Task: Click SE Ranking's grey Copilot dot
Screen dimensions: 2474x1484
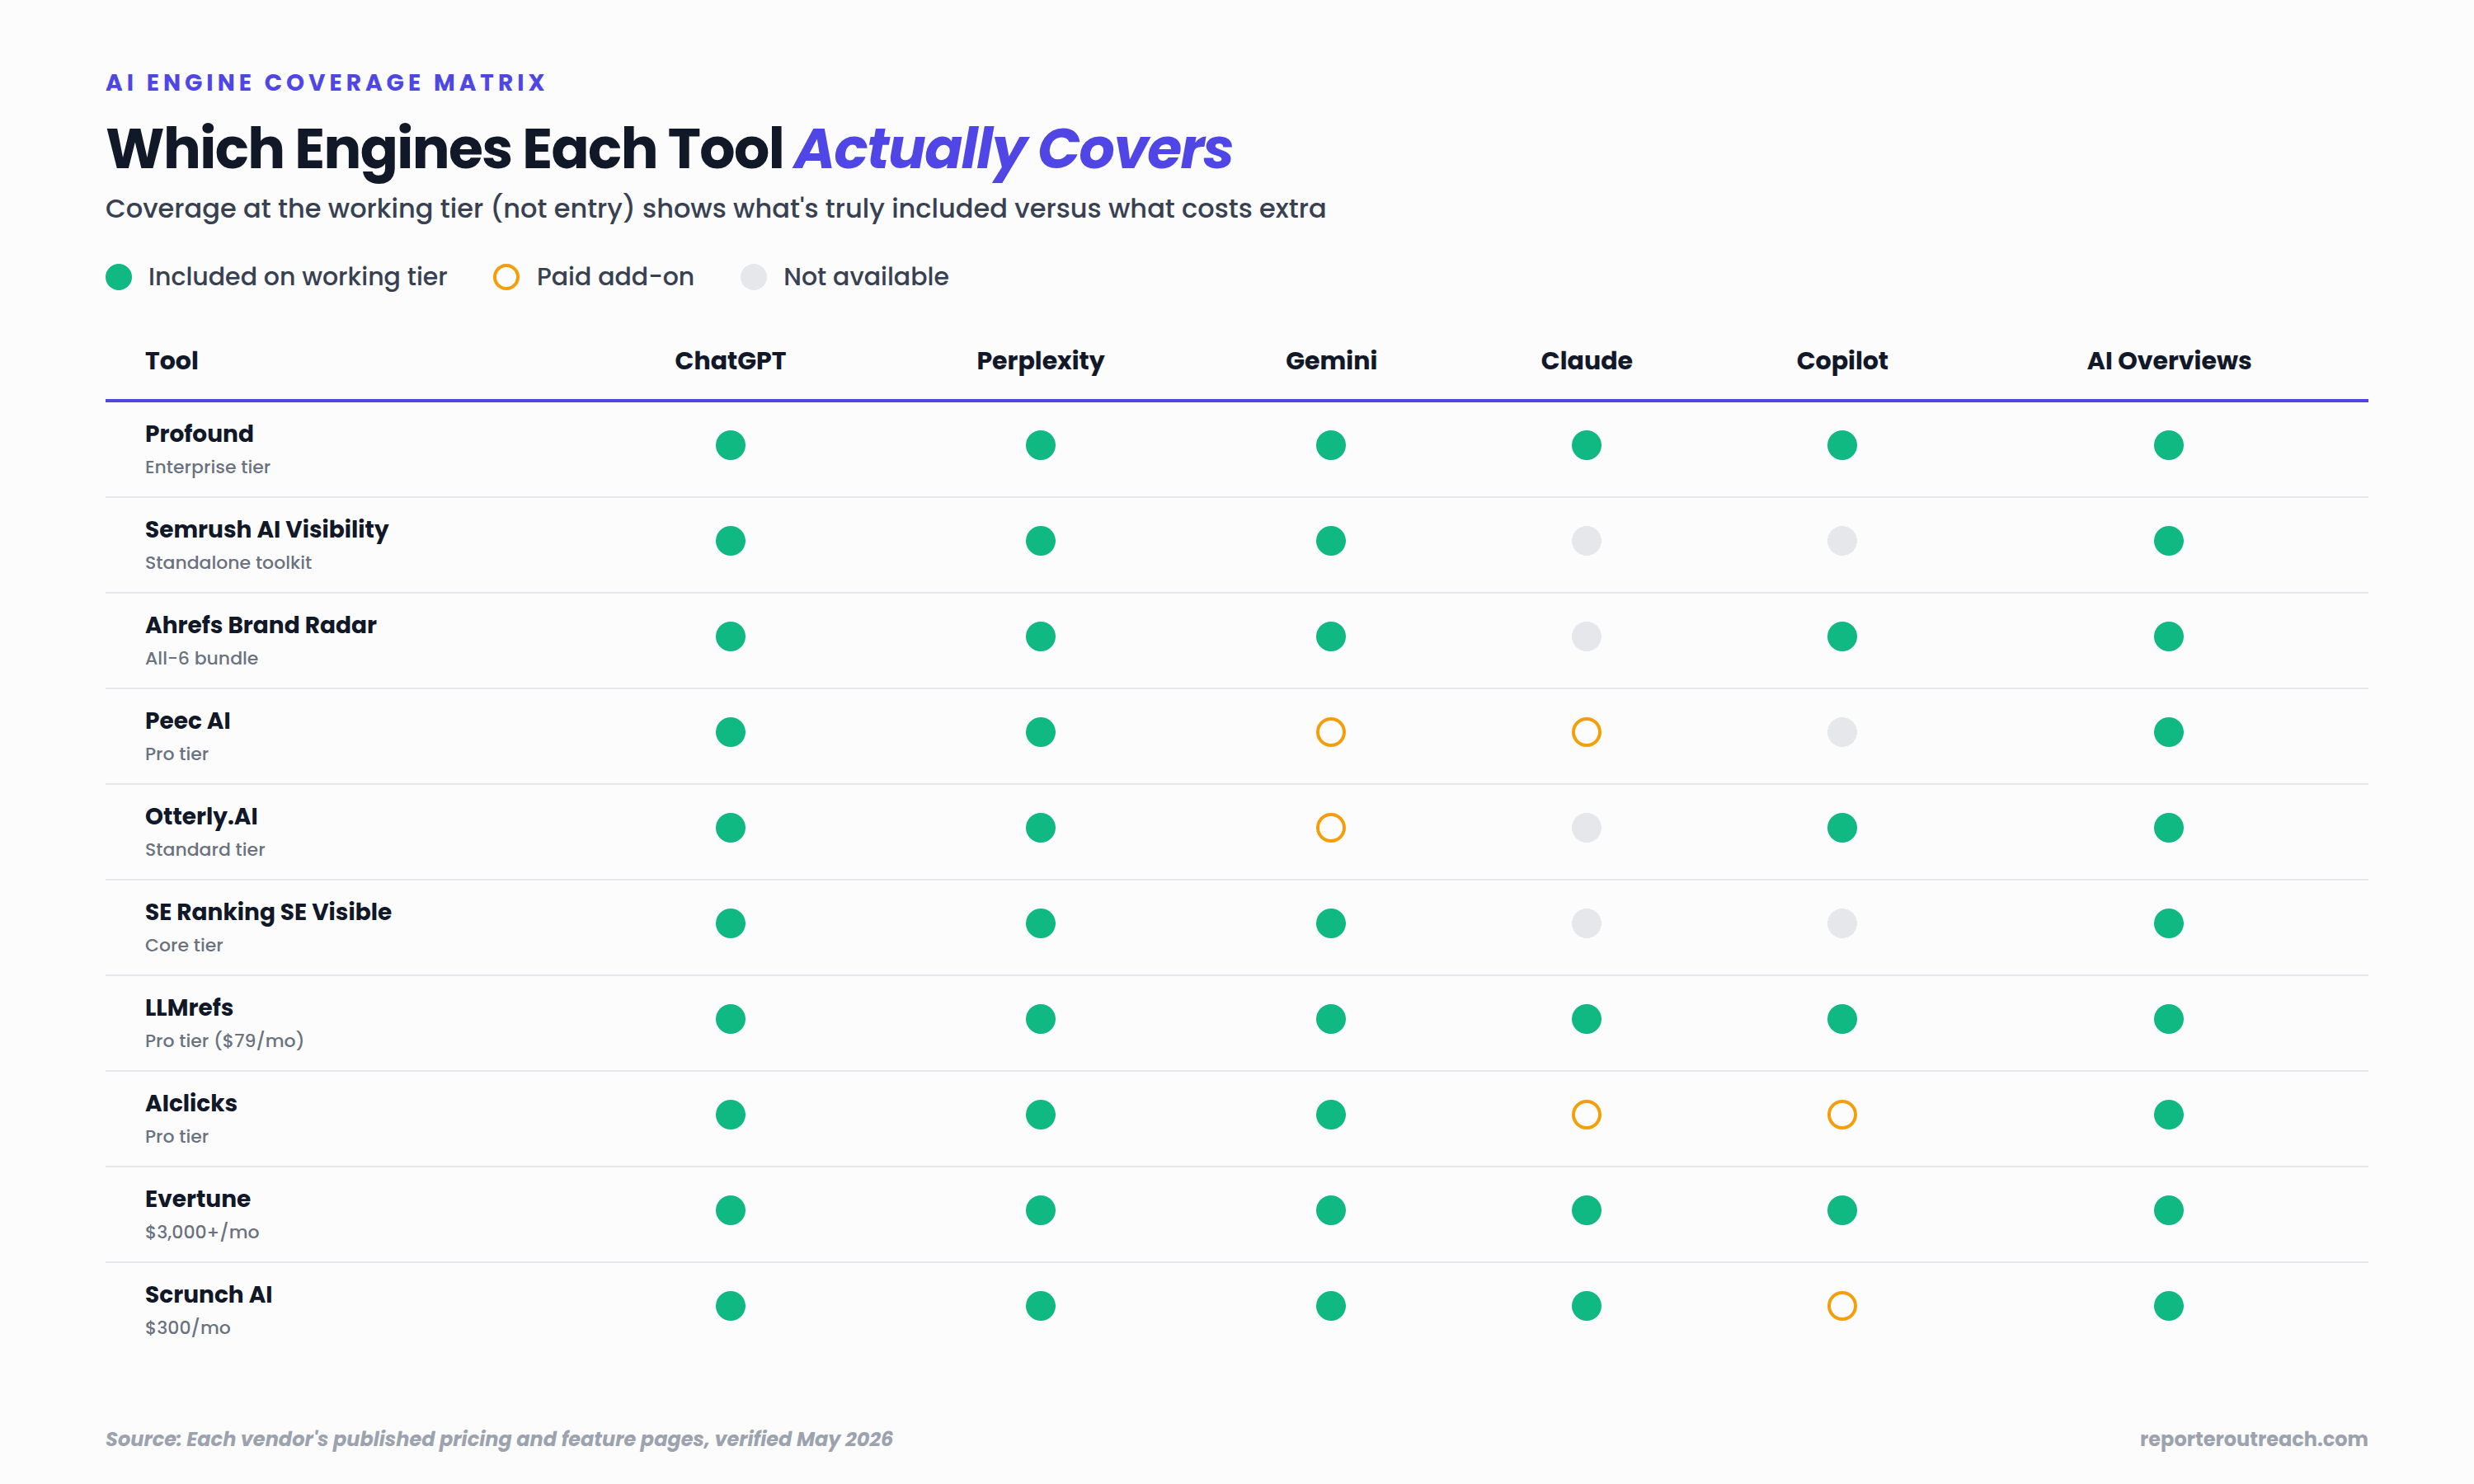Action: click(1842, 923)
